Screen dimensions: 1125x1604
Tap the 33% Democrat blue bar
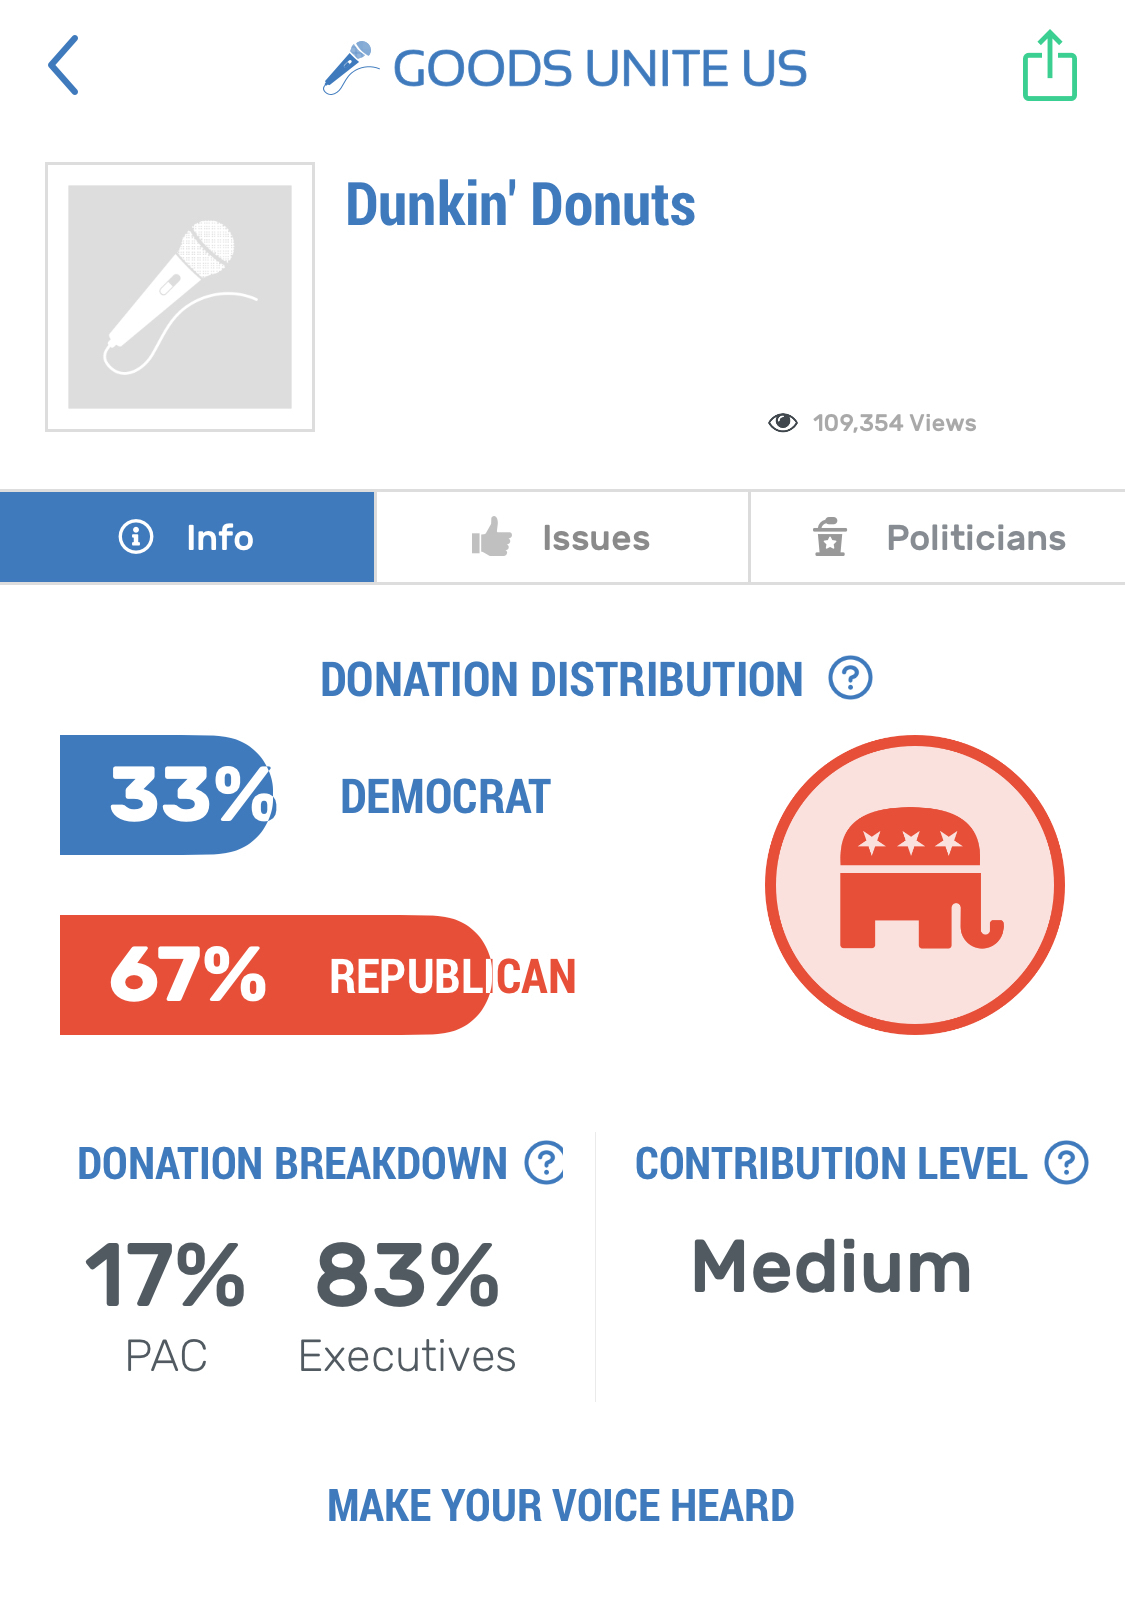[x=166, y=795]
